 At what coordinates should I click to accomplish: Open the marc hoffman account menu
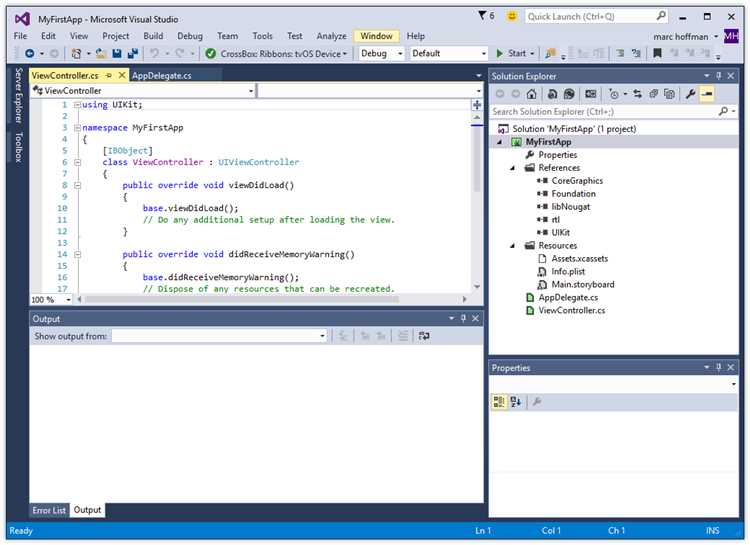[685, 36]
